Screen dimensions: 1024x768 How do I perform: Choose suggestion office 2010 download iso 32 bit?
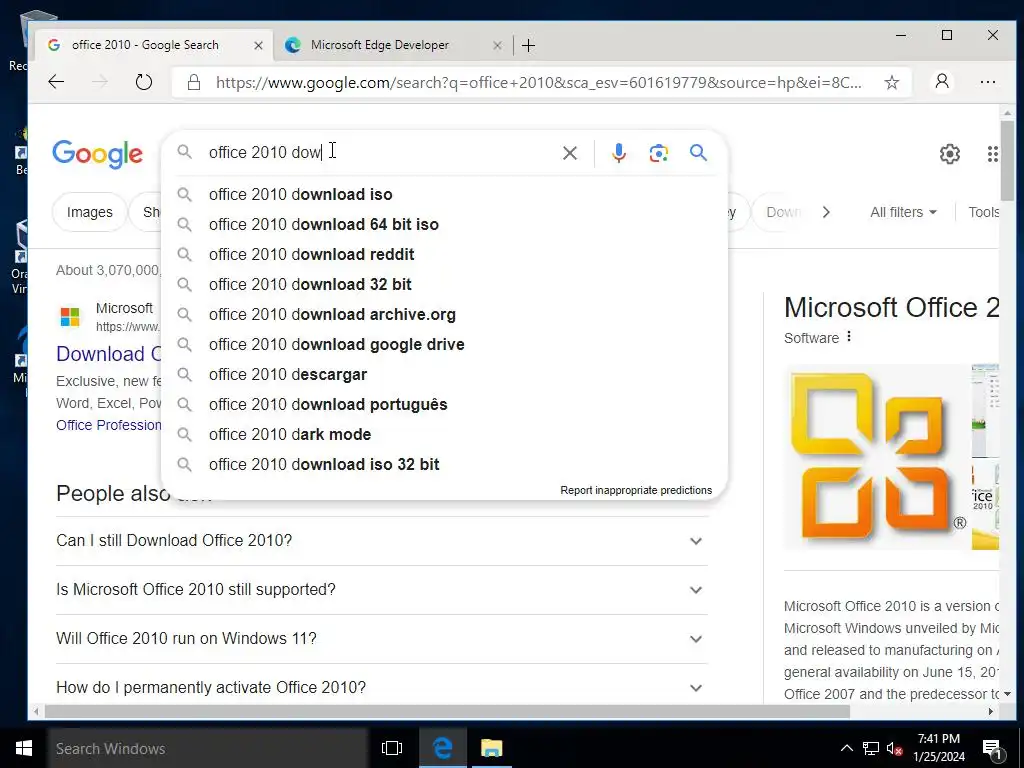tap(444, 465)
